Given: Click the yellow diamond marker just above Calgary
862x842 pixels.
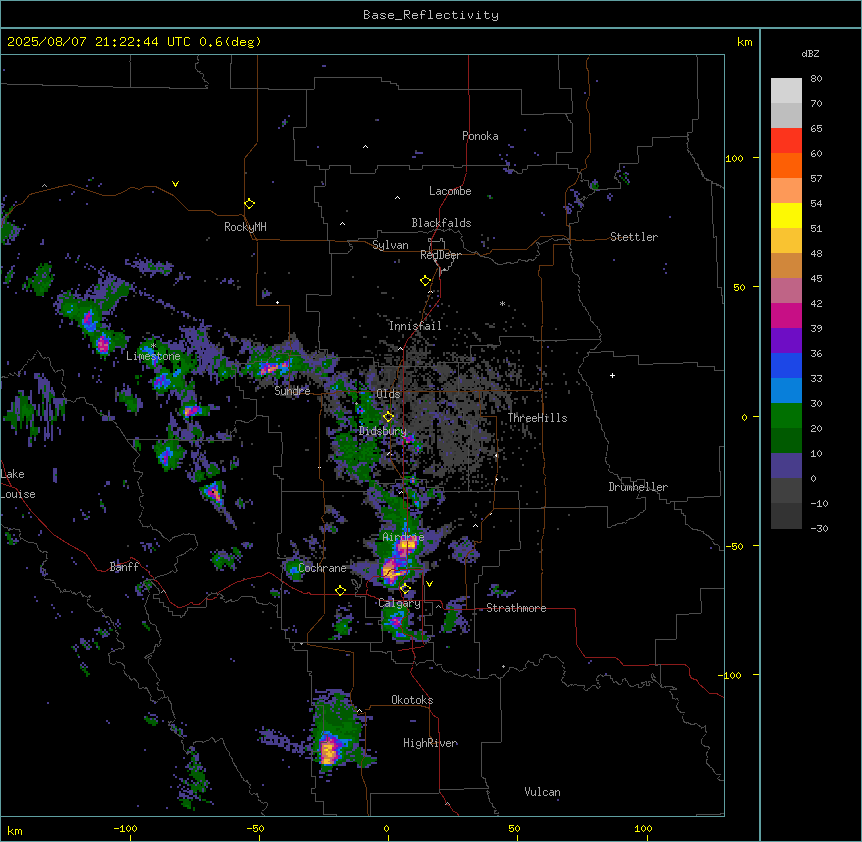Looking at the screenshot, I should 405,589.
